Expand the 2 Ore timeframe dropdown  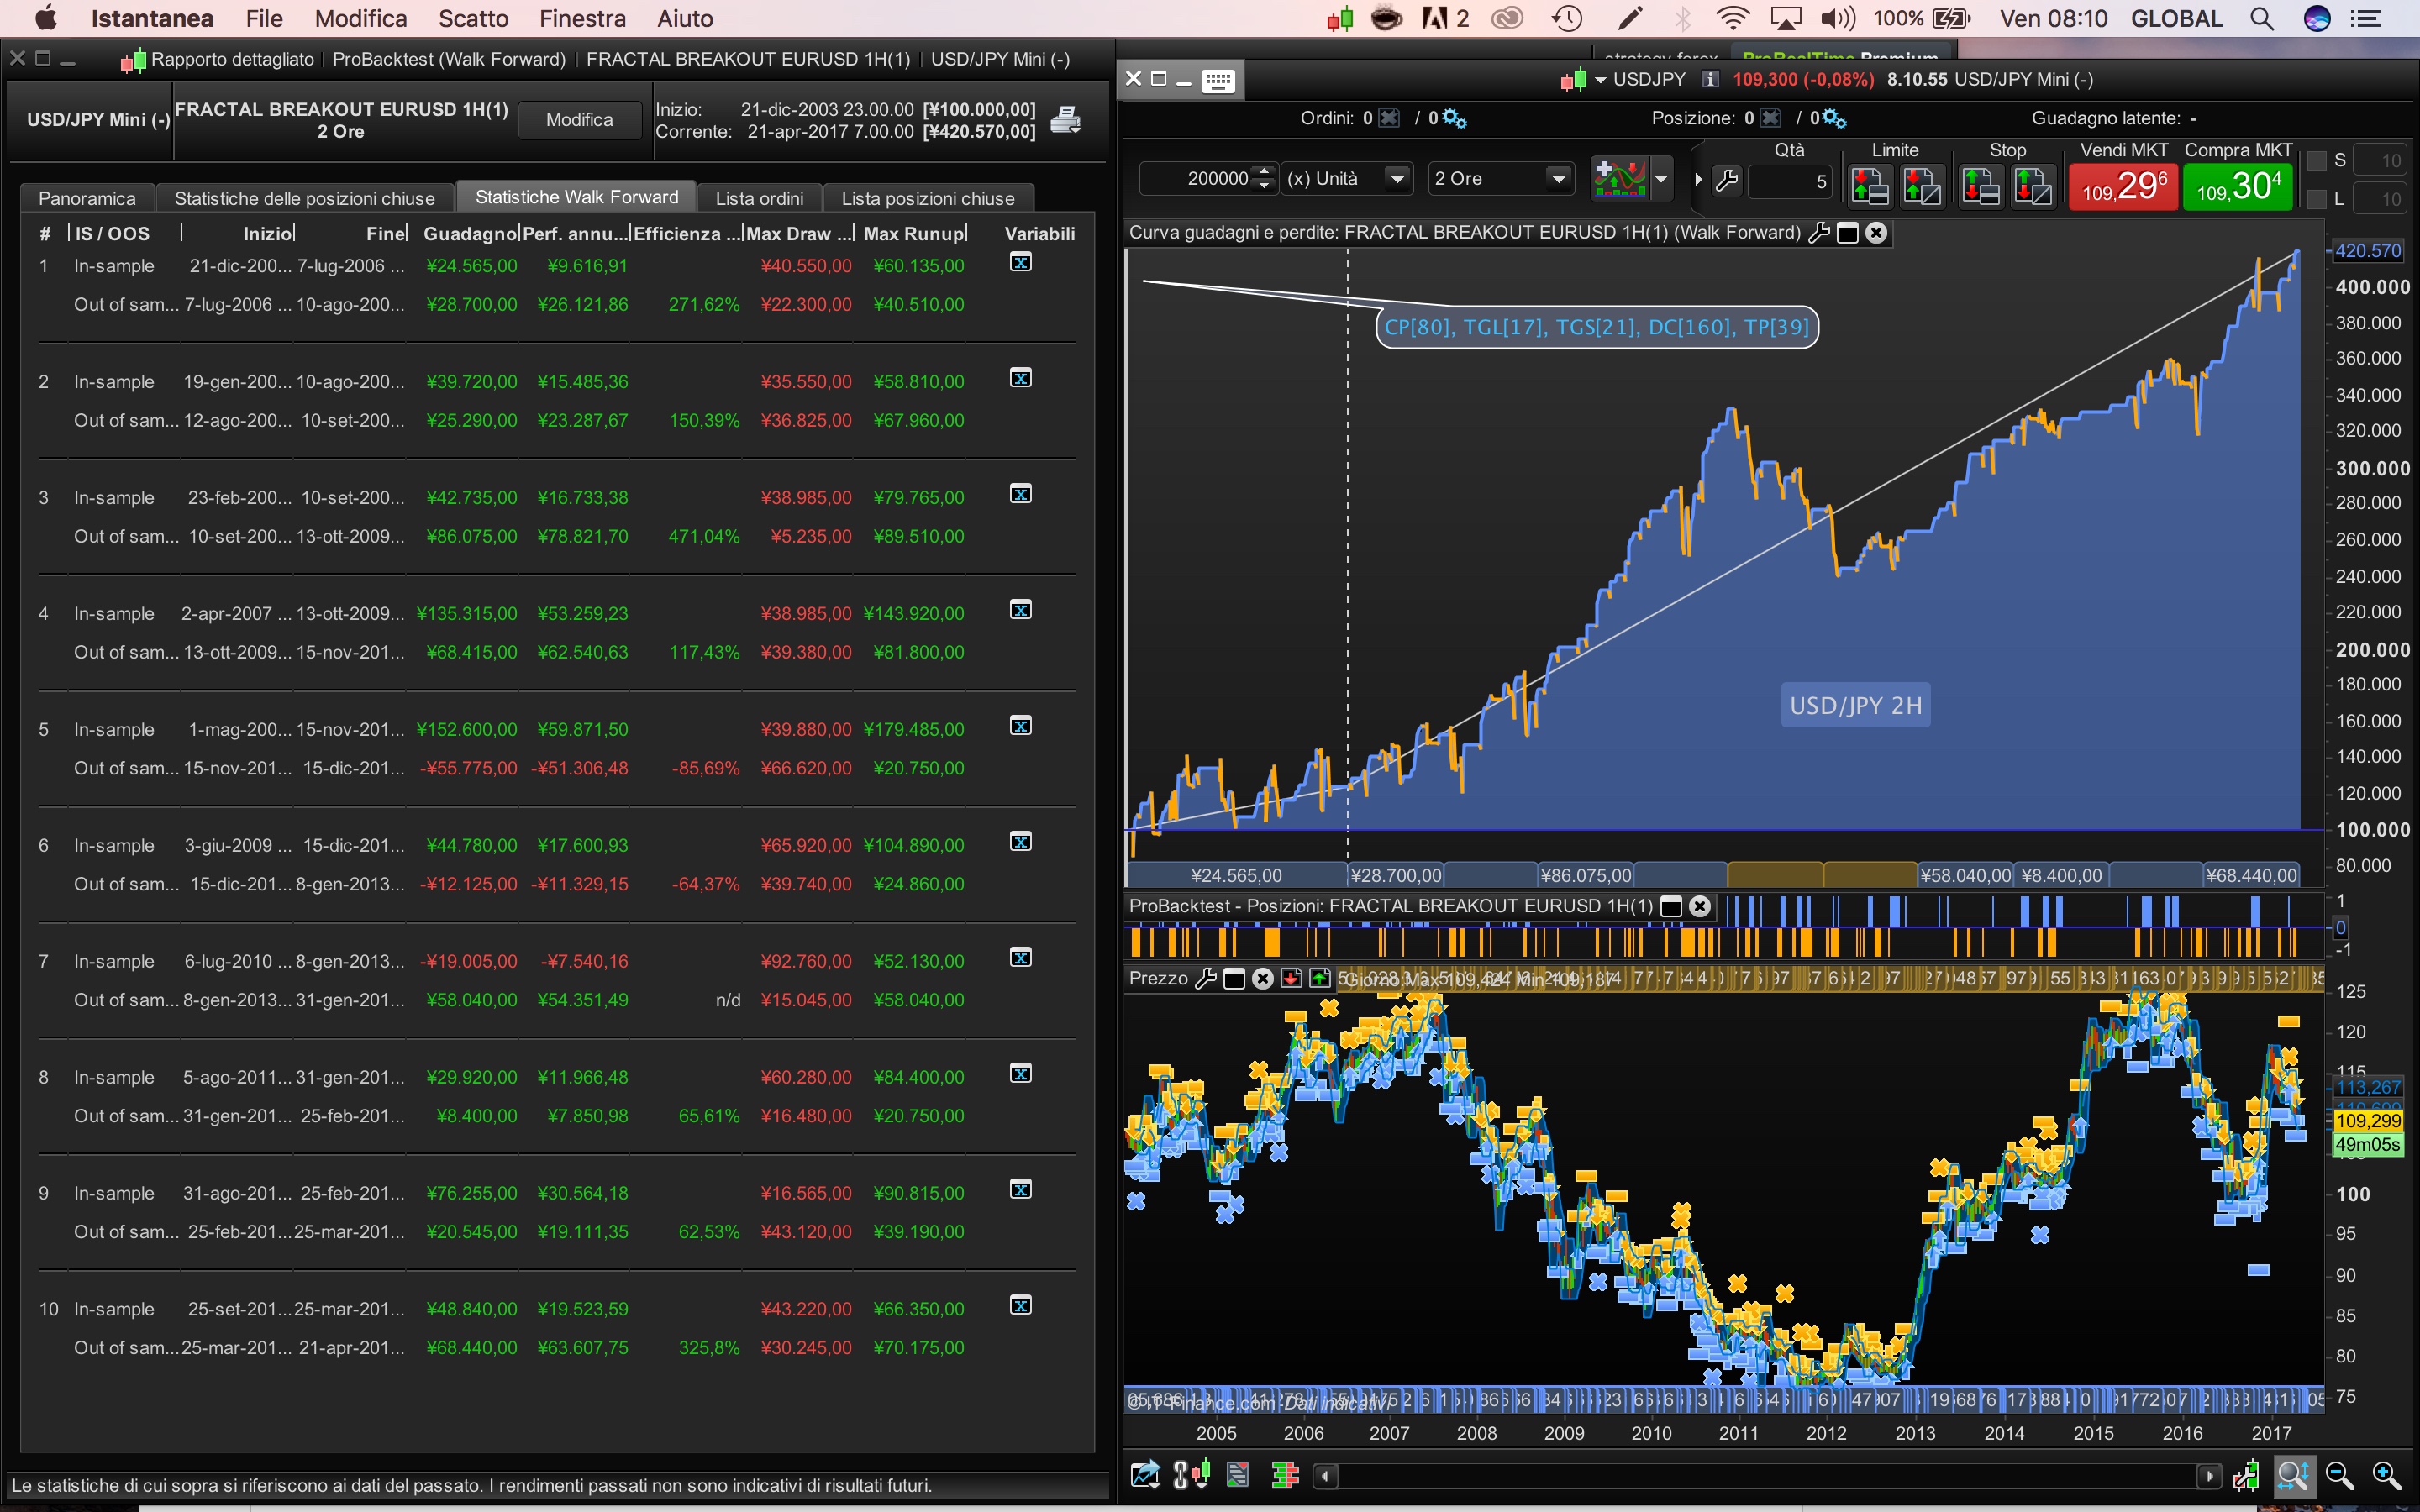coord(1557,179)
